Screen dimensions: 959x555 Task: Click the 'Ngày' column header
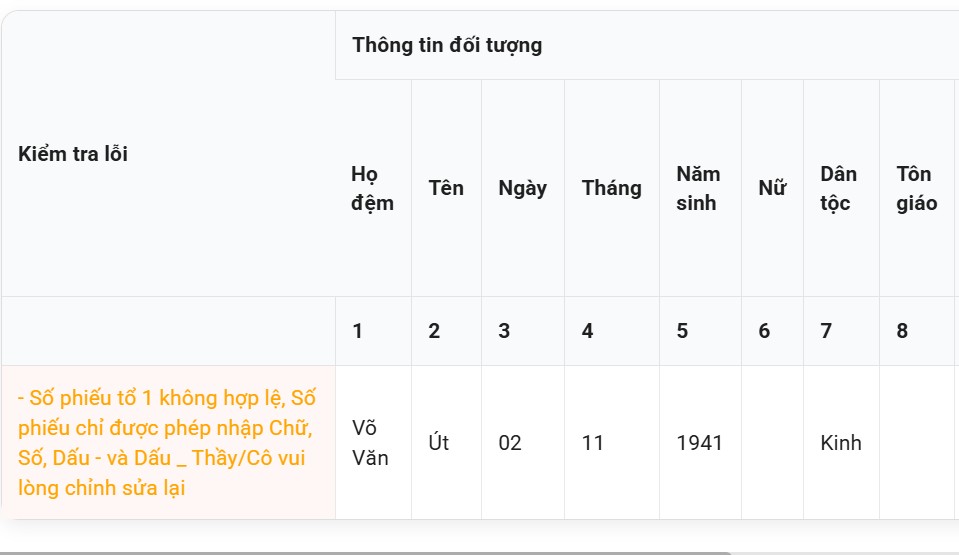point(522,188)
